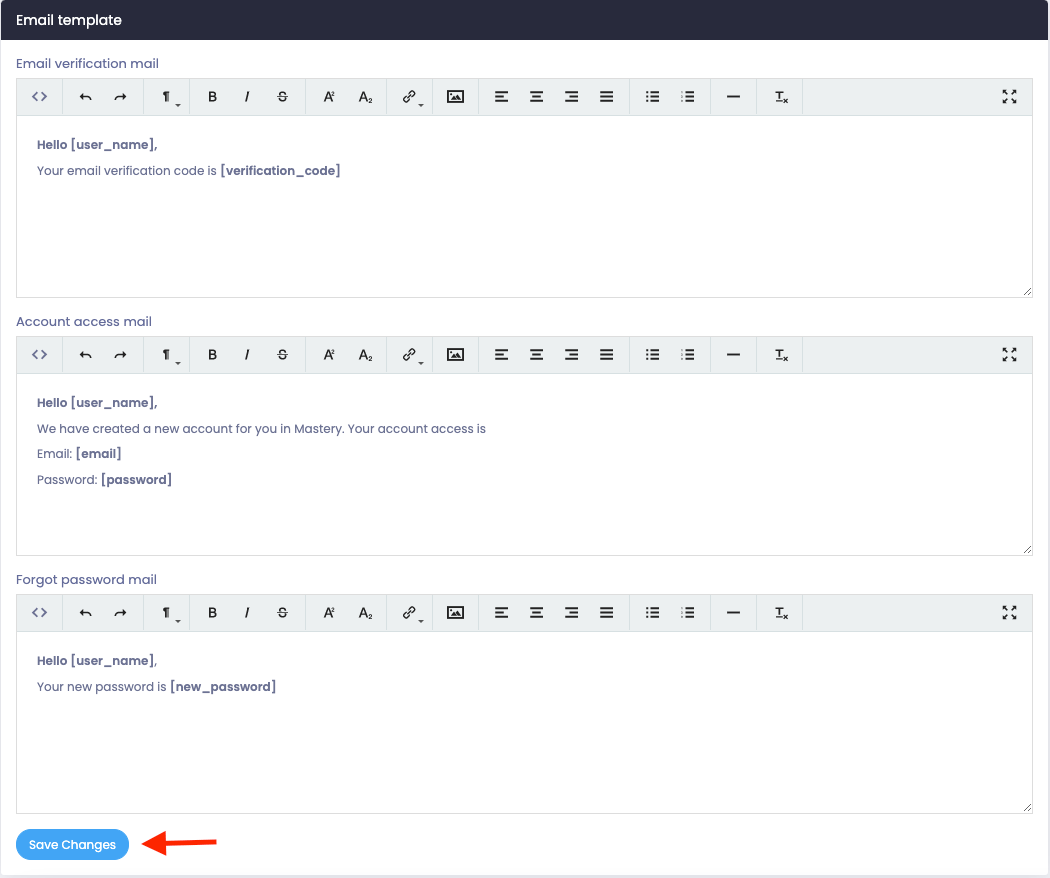Redo in Email verification mail editor
1050x878 pixels.
[x=120, y=97]
